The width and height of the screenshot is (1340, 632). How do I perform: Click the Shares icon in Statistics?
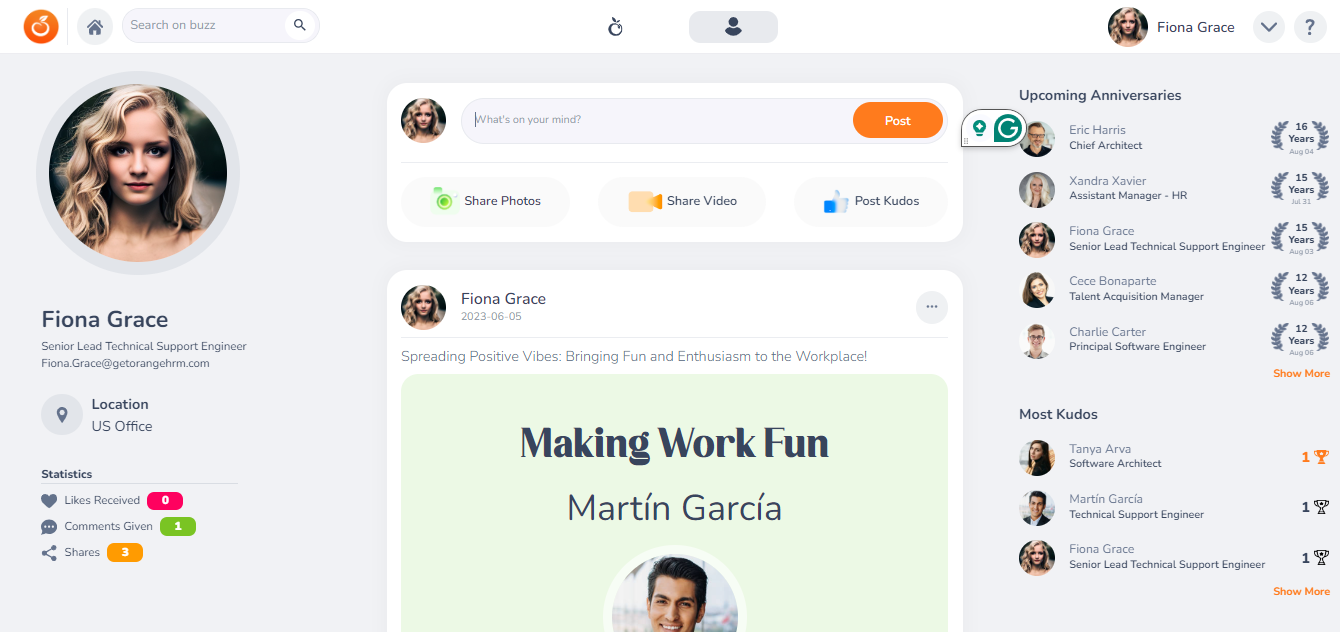(x=49, y=553)
